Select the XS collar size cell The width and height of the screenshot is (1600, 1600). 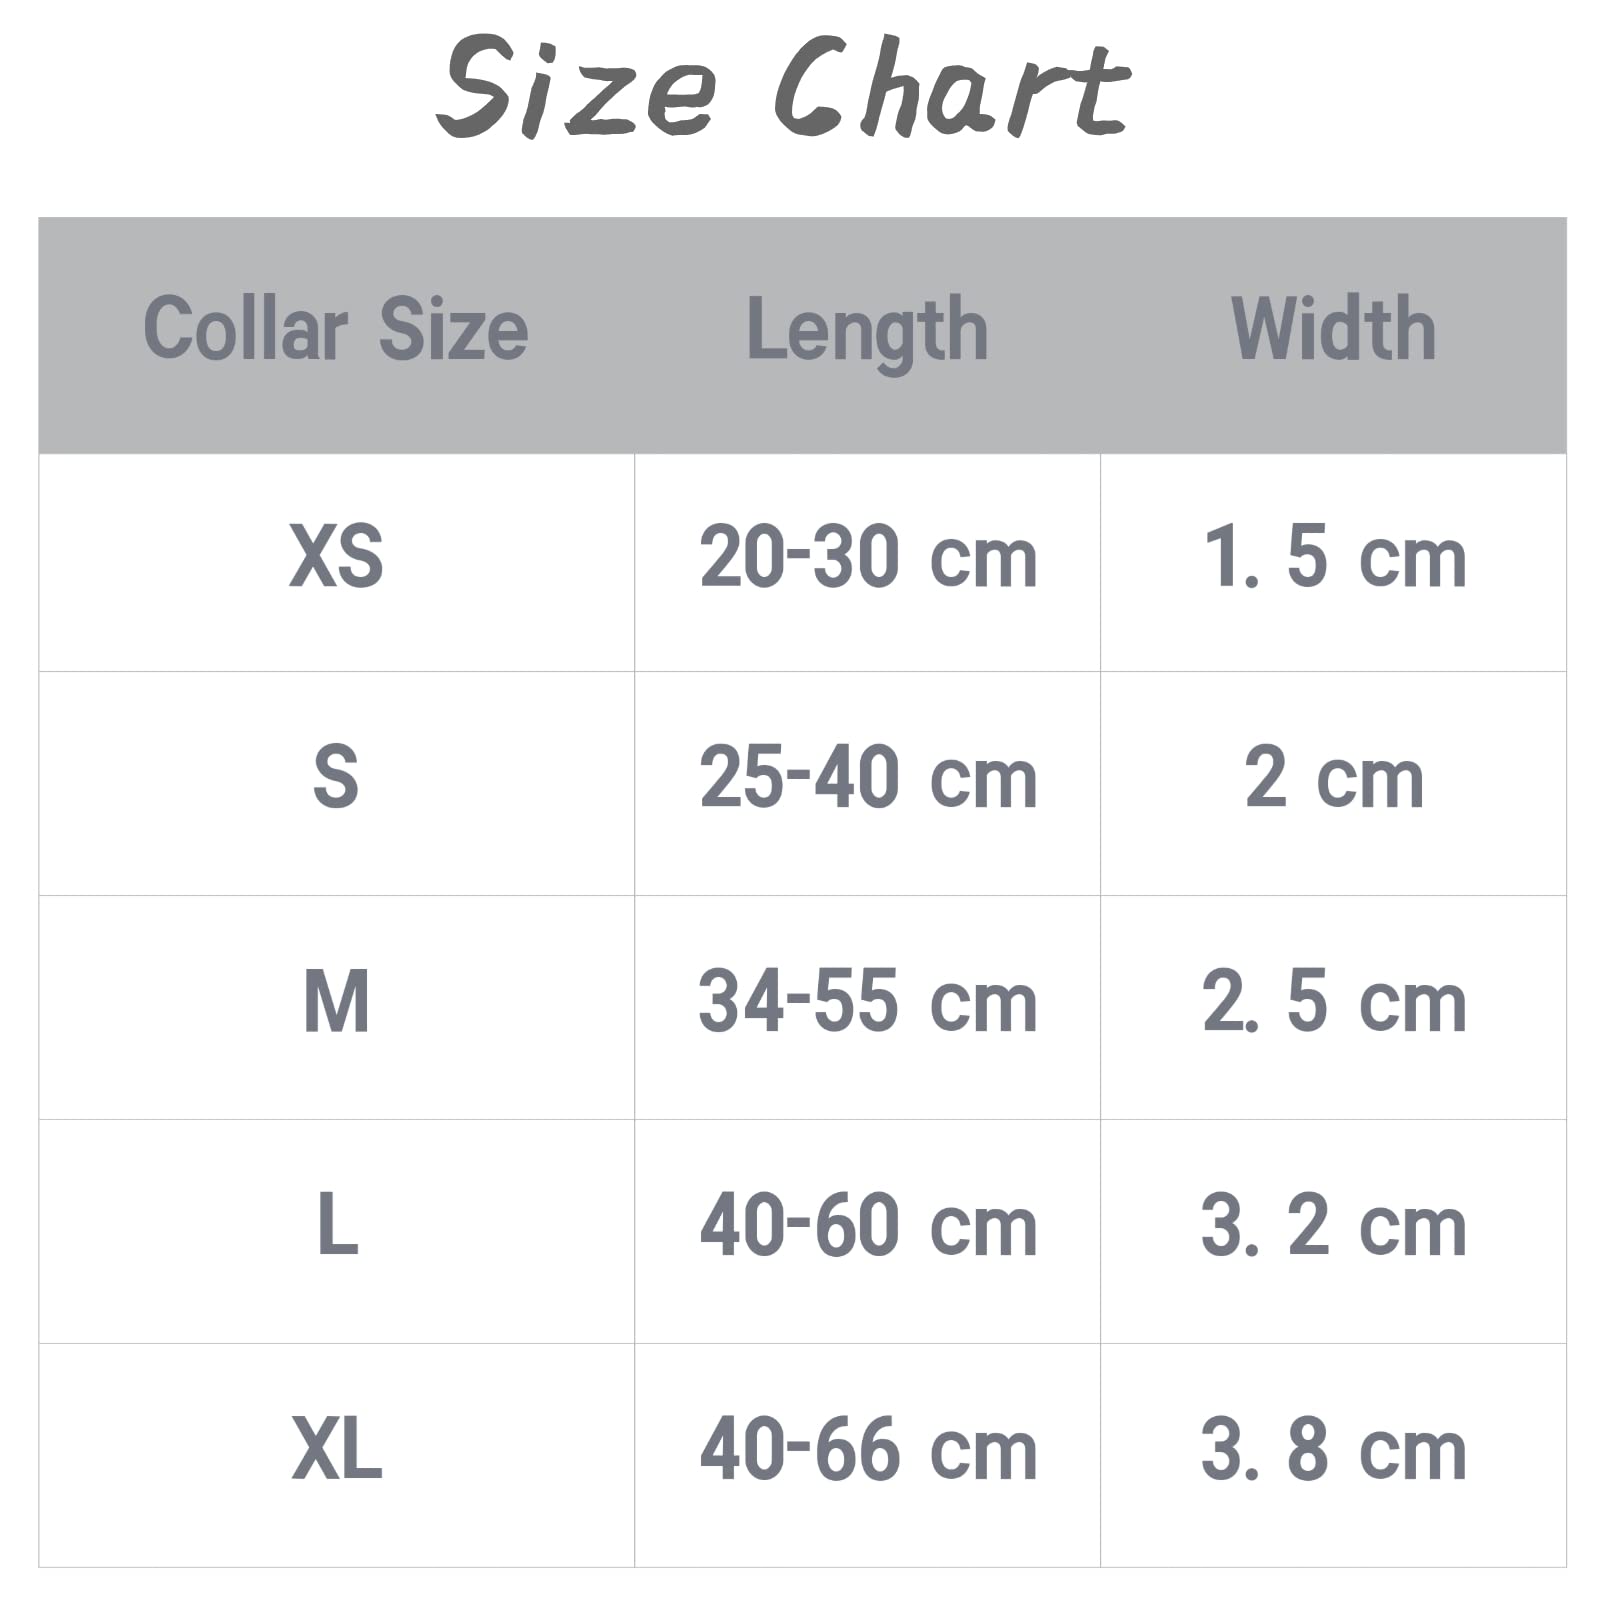[336, 557]
